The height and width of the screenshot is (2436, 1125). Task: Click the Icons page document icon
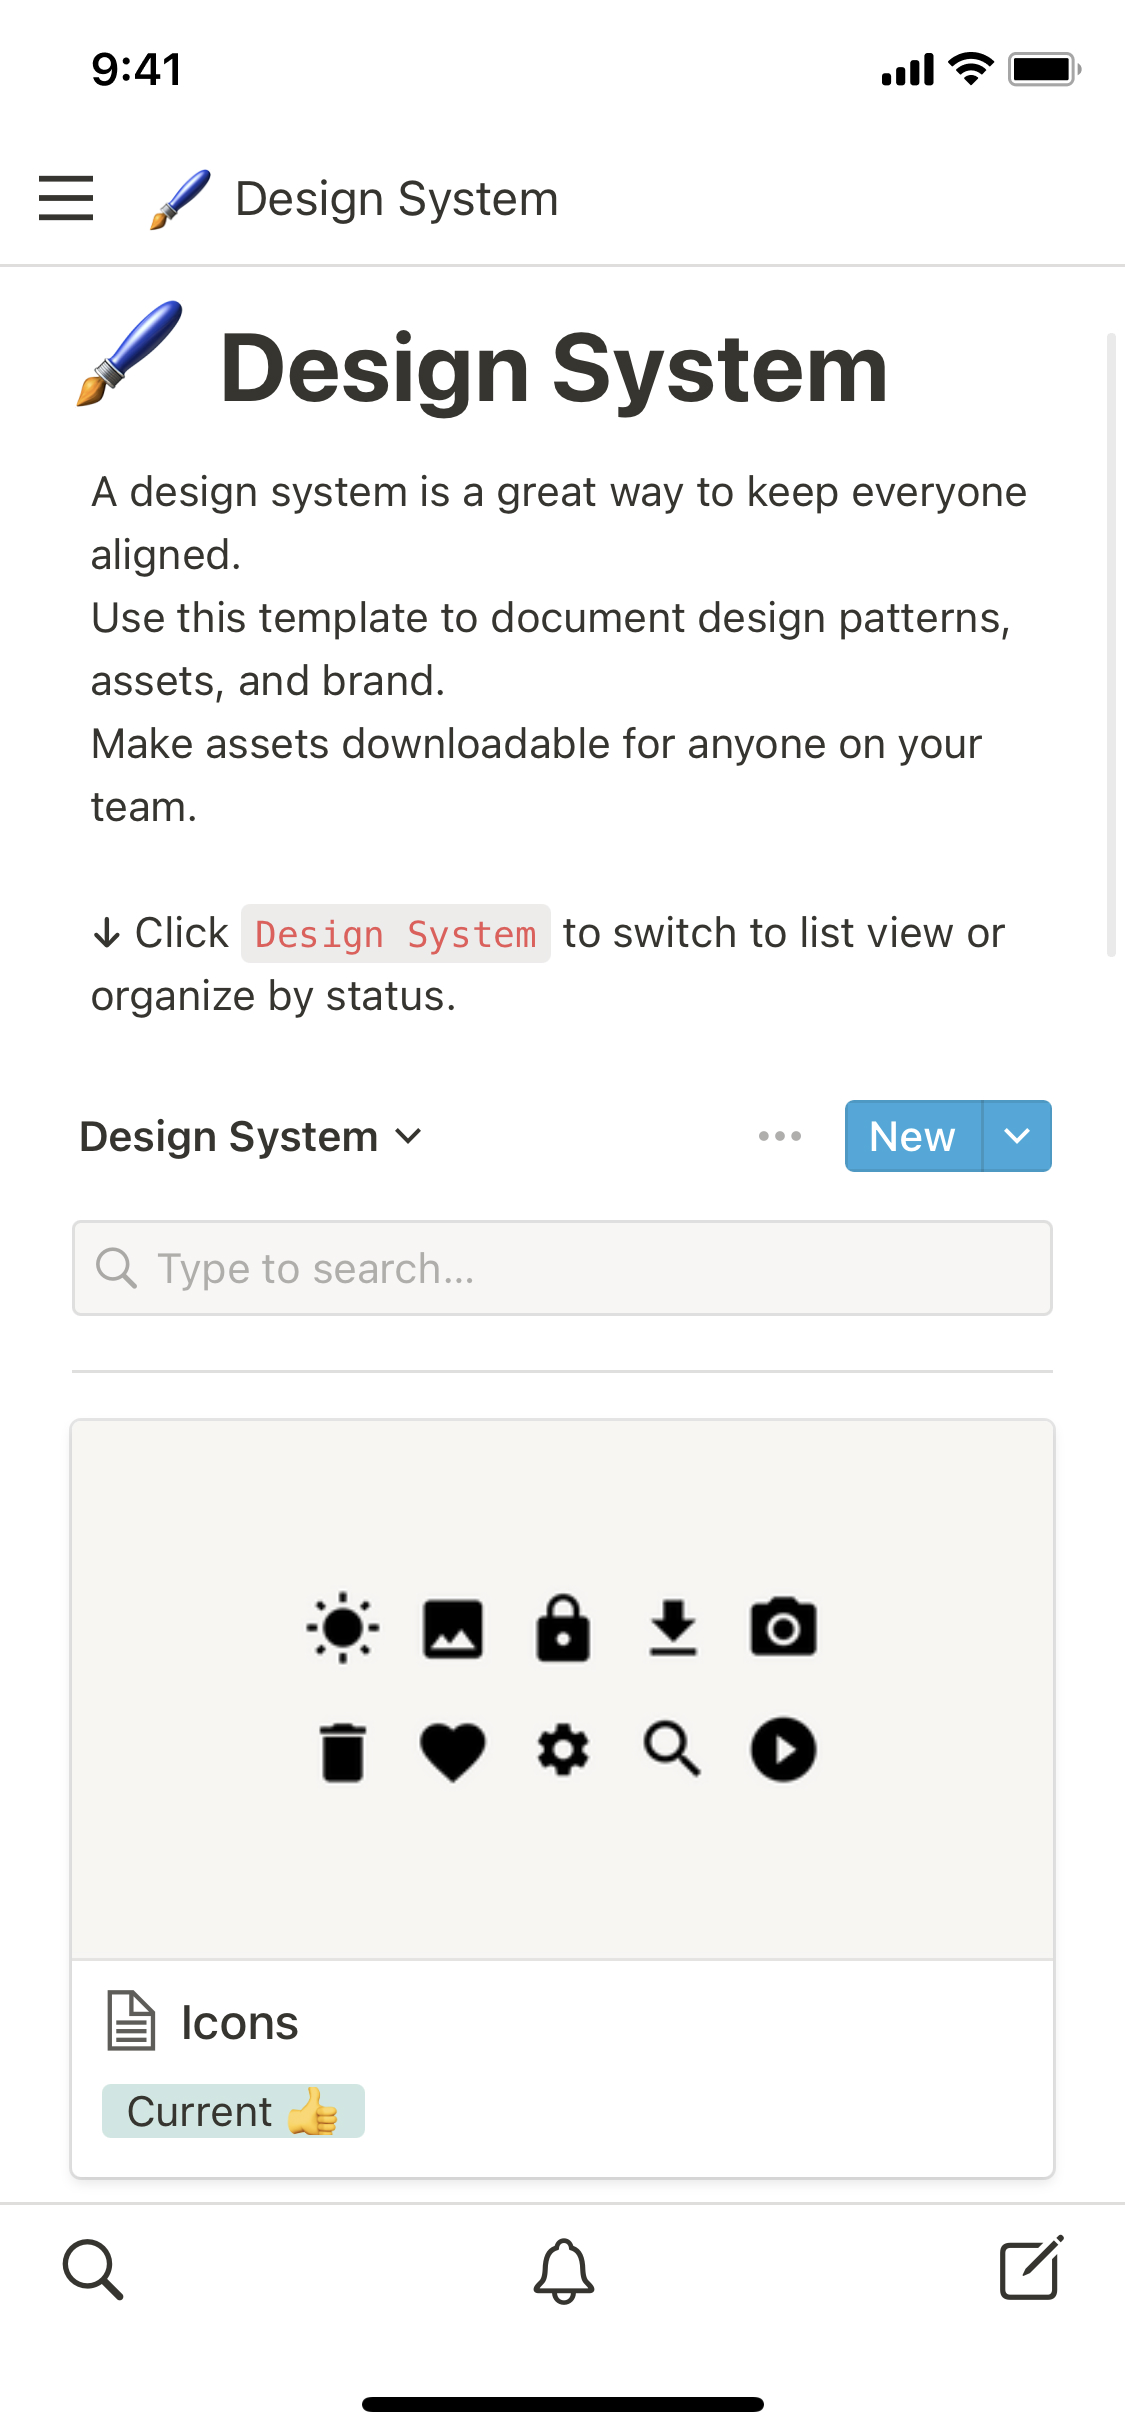(131, 2021)
